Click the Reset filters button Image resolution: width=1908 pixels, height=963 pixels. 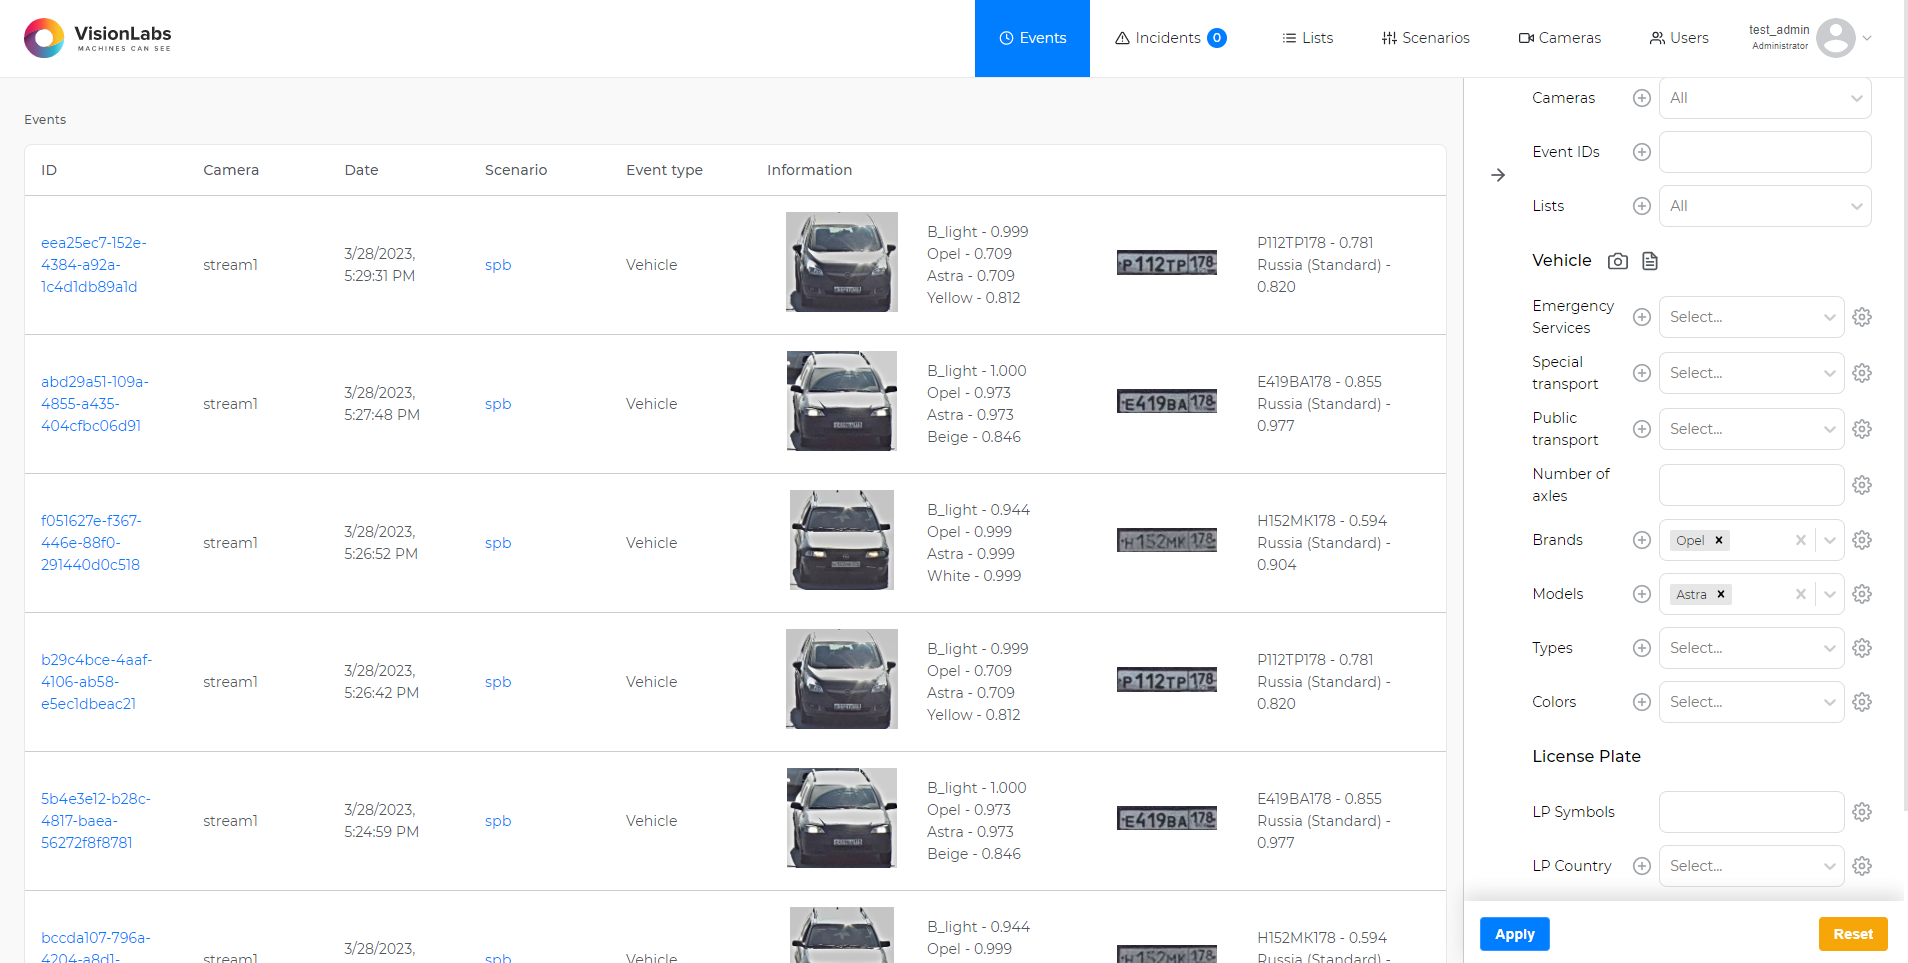click(1853, 934)
